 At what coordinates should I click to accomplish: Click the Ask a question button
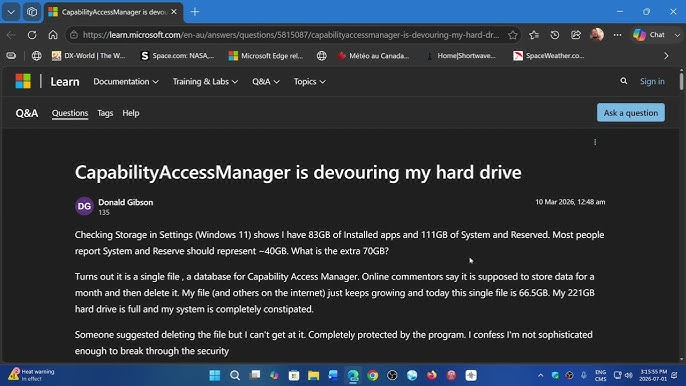click(630, 112)
